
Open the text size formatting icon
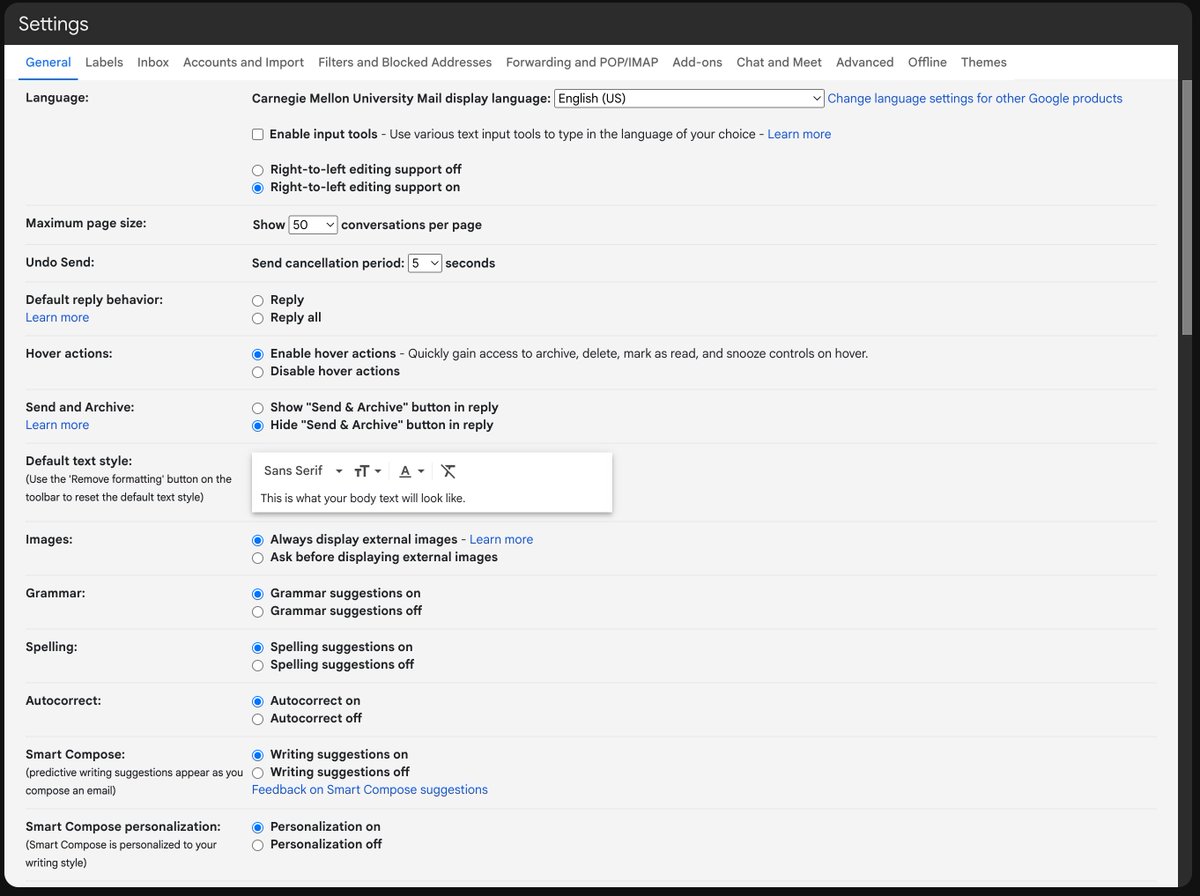[367, 471]
